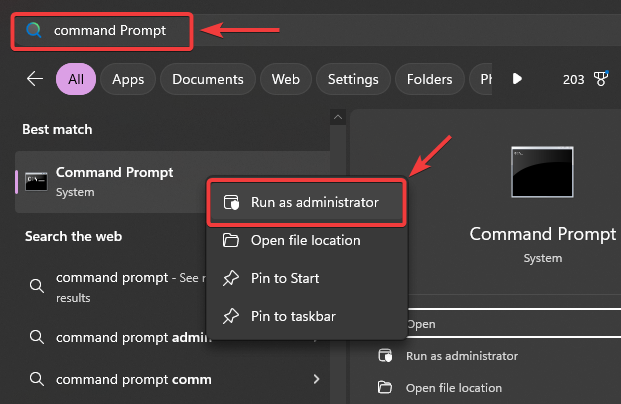Click the magnifier icon in the search box
Screen dimensions: 621x404
pyautogui.click(x=35, y=30)
